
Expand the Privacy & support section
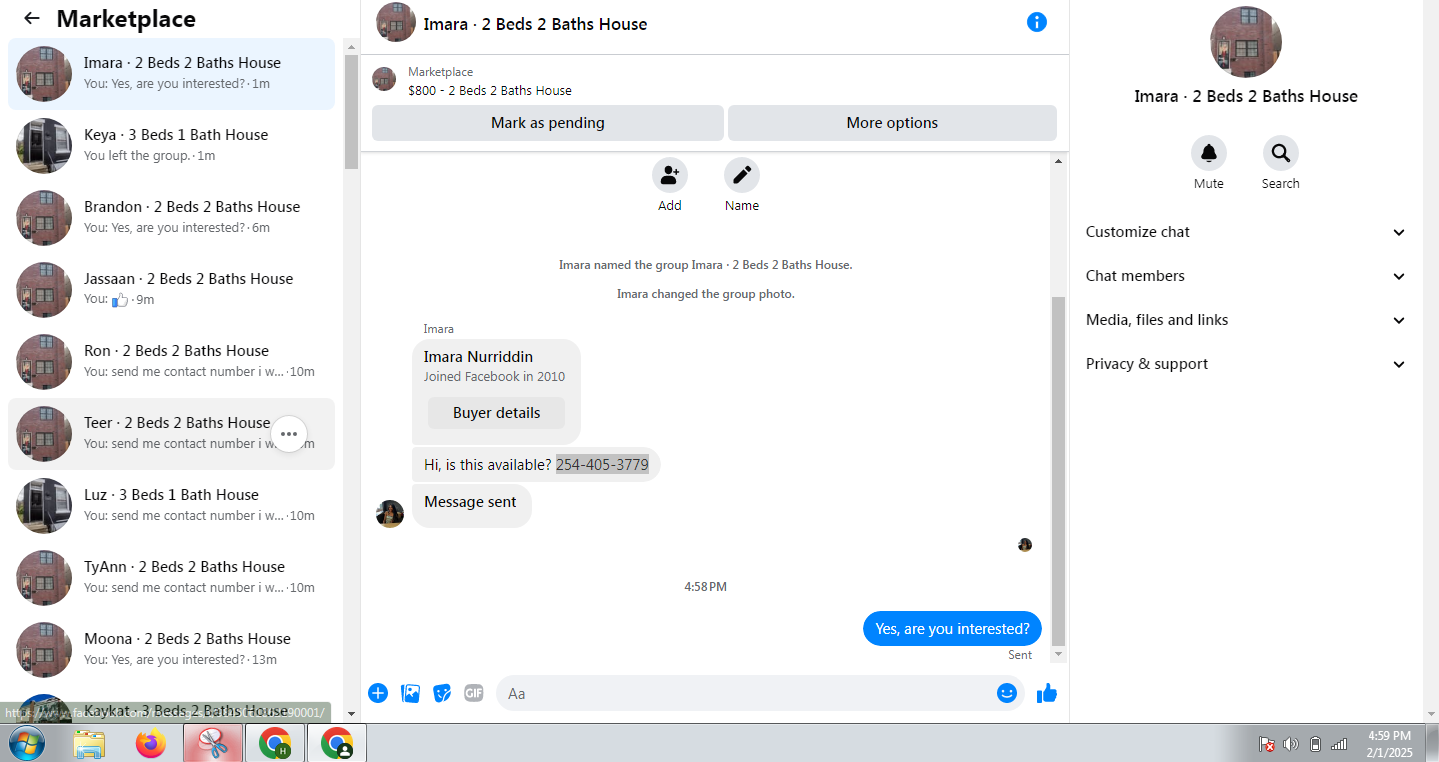[x=1246, y=364]
